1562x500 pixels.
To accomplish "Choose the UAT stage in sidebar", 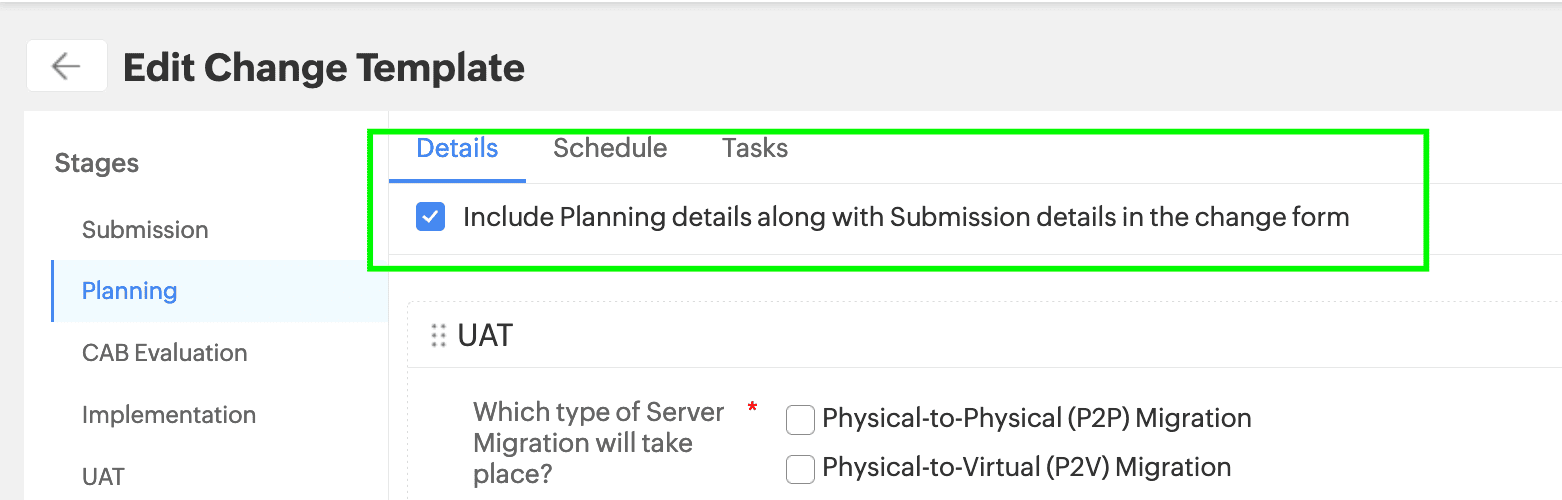I will 103,477.
